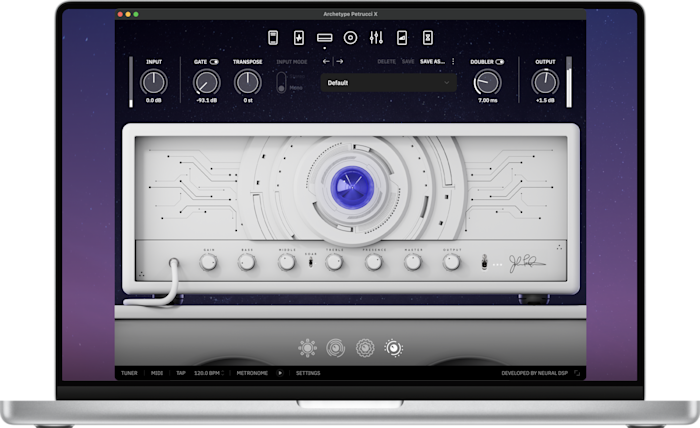Toggle the Doubler on/off switch
The width and height of the screenshot is (700, 428).
[500, 62]
